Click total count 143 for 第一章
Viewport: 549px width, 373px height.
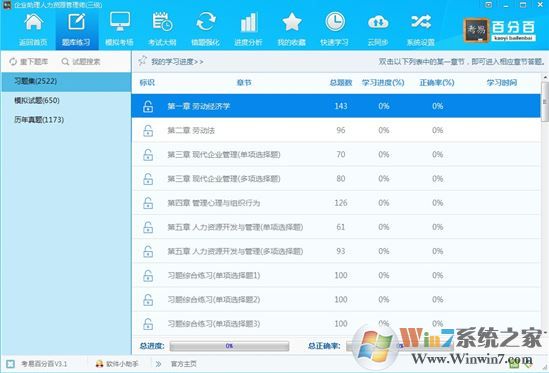[x=341, y=106]
